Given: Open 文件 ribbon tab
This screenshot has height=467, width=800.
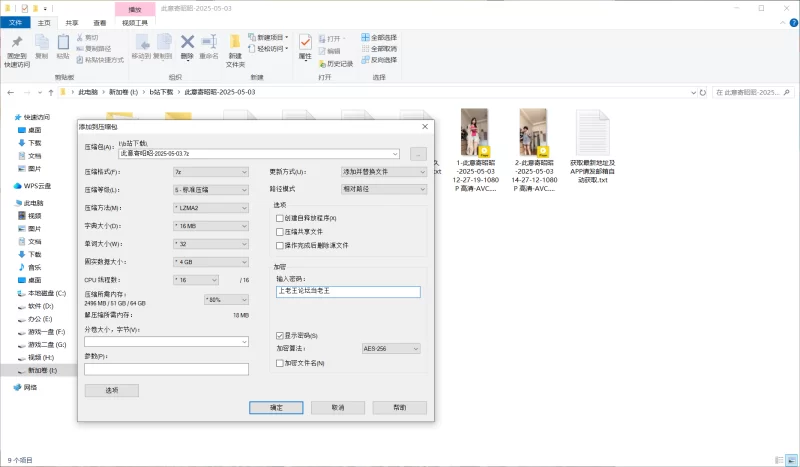Looking at the screenshot, I should [x=15, y=22].
